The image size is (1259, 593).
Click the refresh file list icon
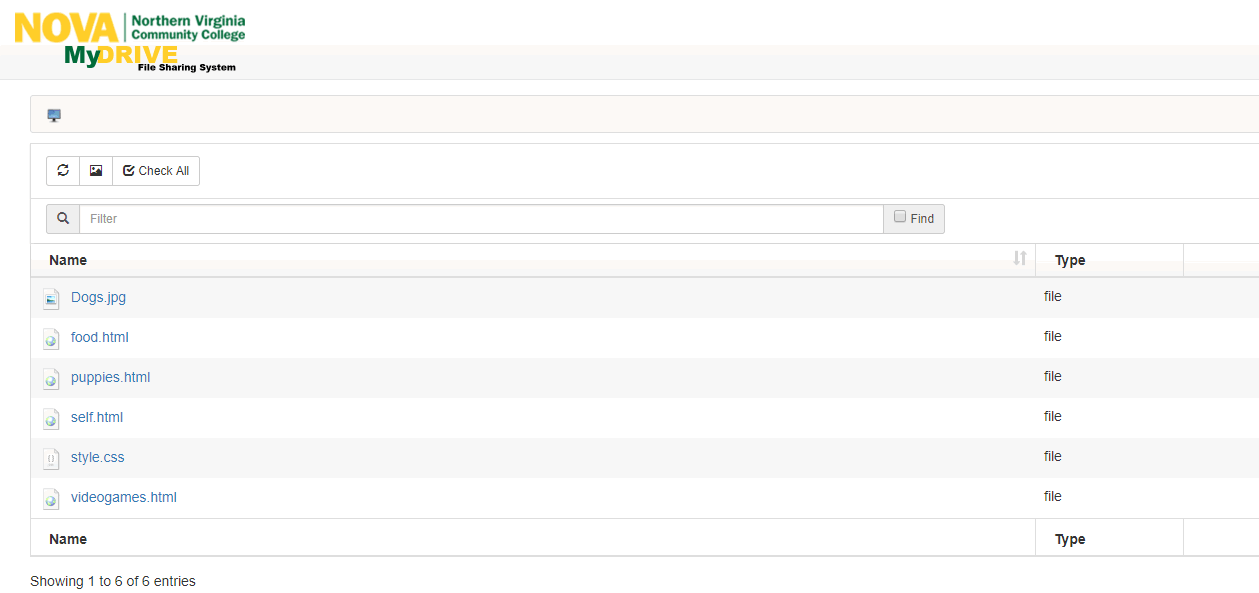63,170
